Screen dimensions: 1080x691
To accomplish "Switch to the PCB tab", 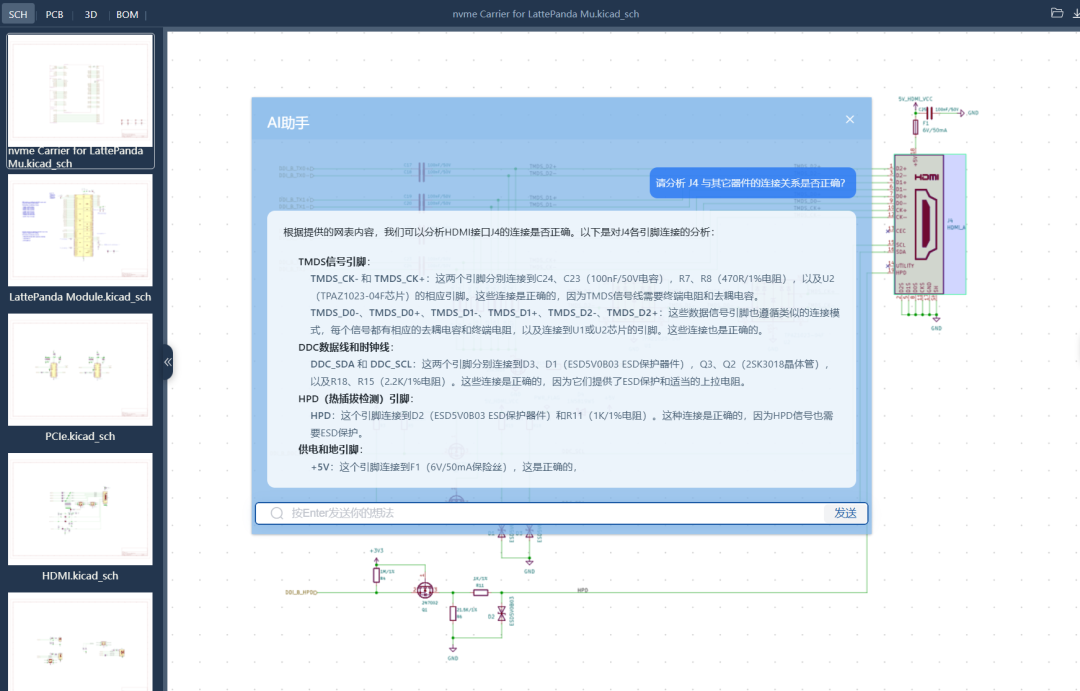I will (54, 14).
